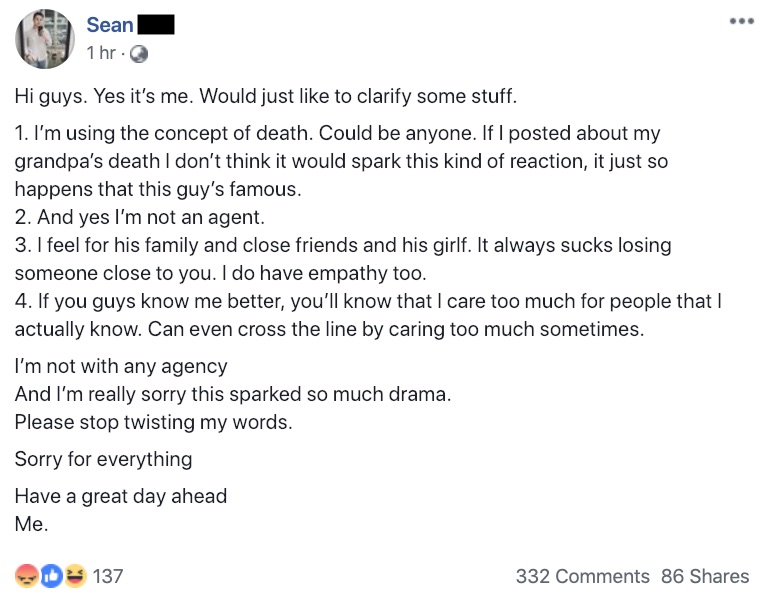Open Sean's profile picture thumbnail
This screenshot has height=600, width=765.
point(45,39)
